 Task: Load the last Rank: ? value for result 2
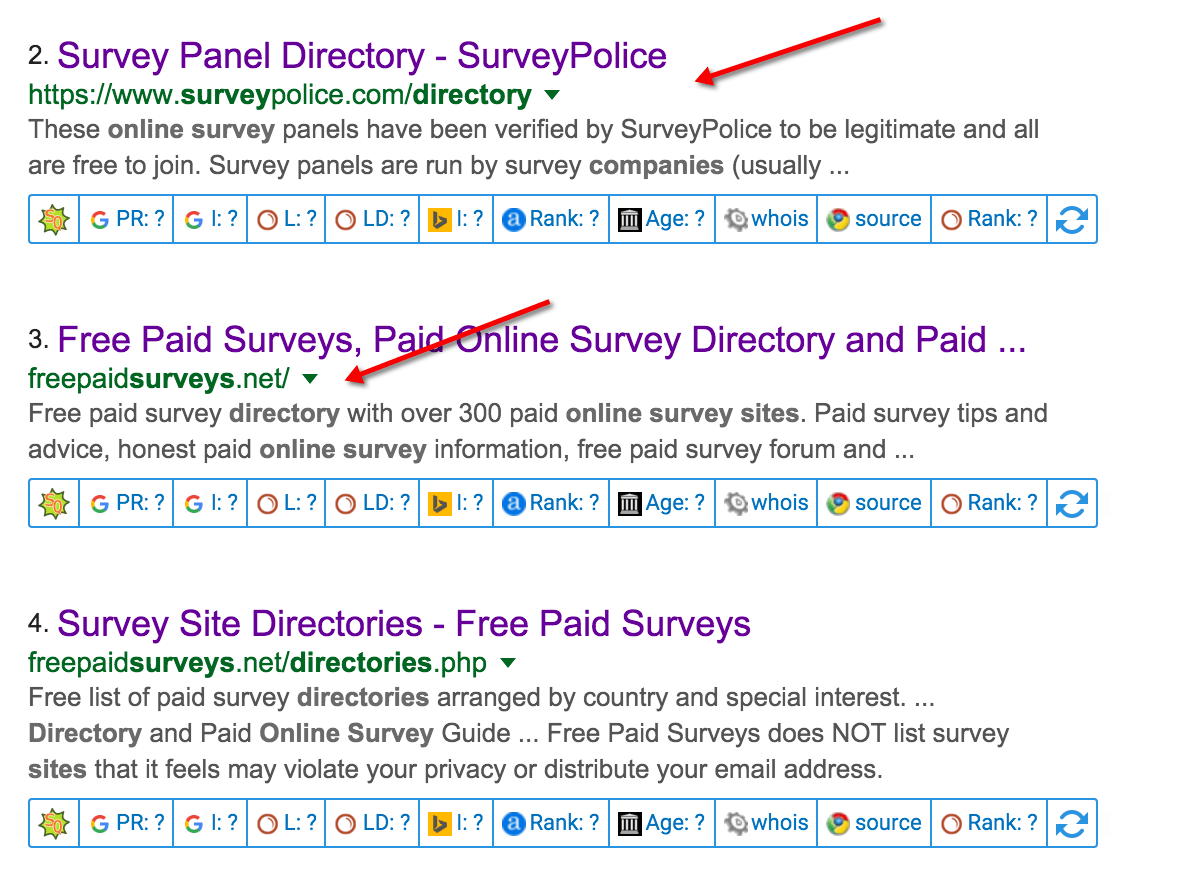(989, 219)
